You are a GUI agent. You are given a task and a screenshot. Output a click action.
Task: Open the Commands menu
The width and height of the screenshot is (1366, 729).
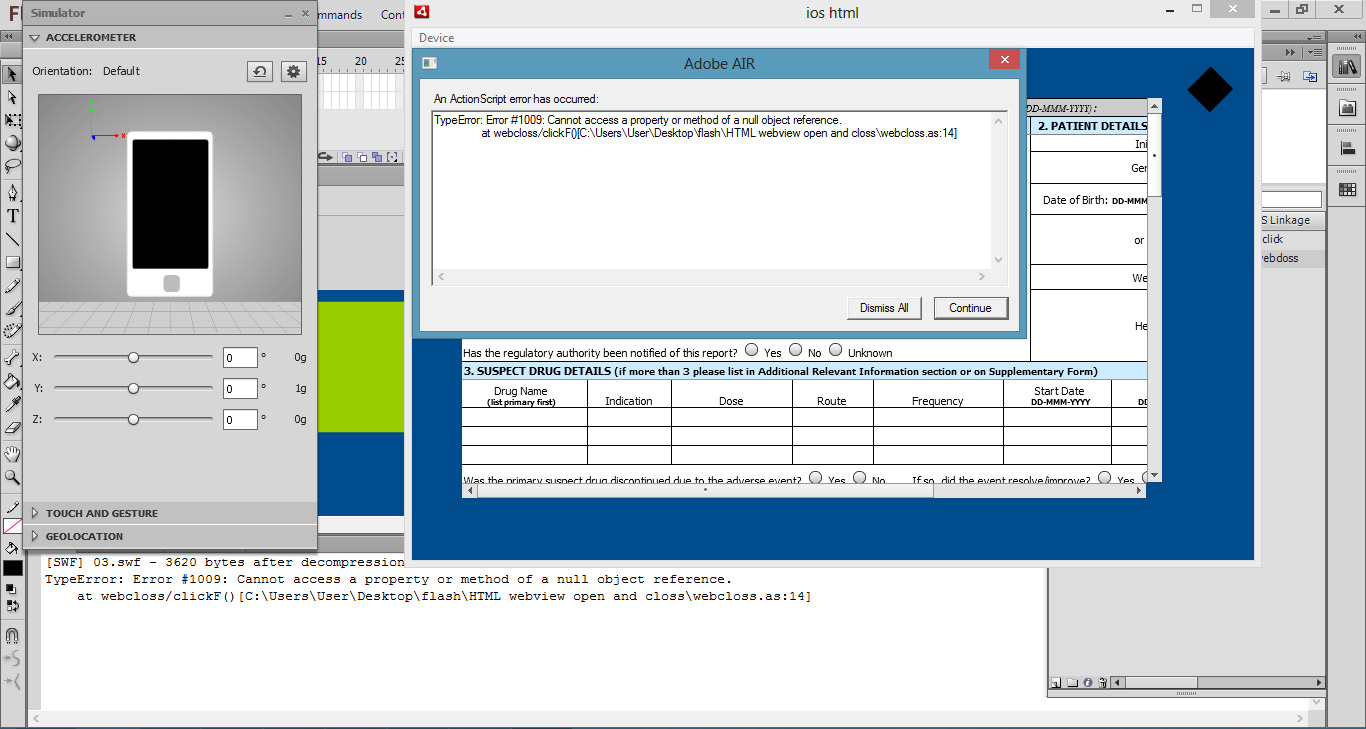(338, 15)
